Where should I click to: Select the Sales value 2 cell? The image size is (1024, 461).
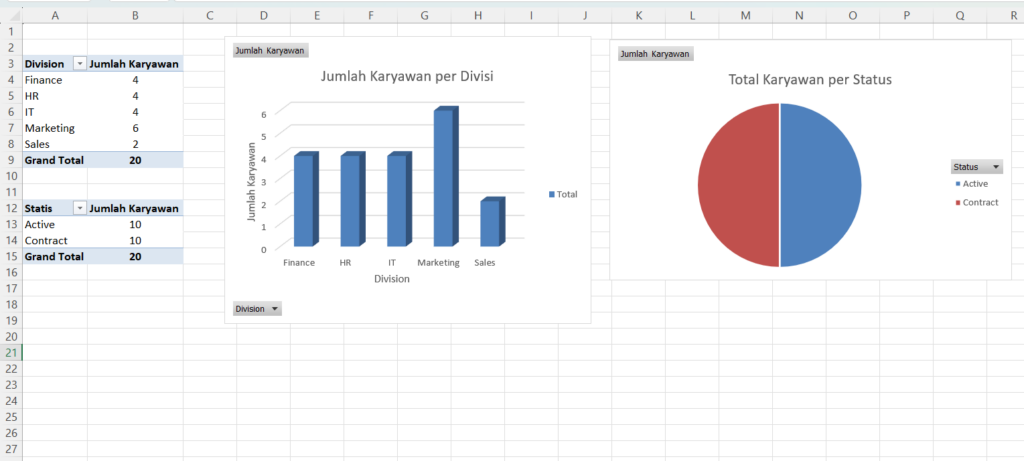pos(135,144)
